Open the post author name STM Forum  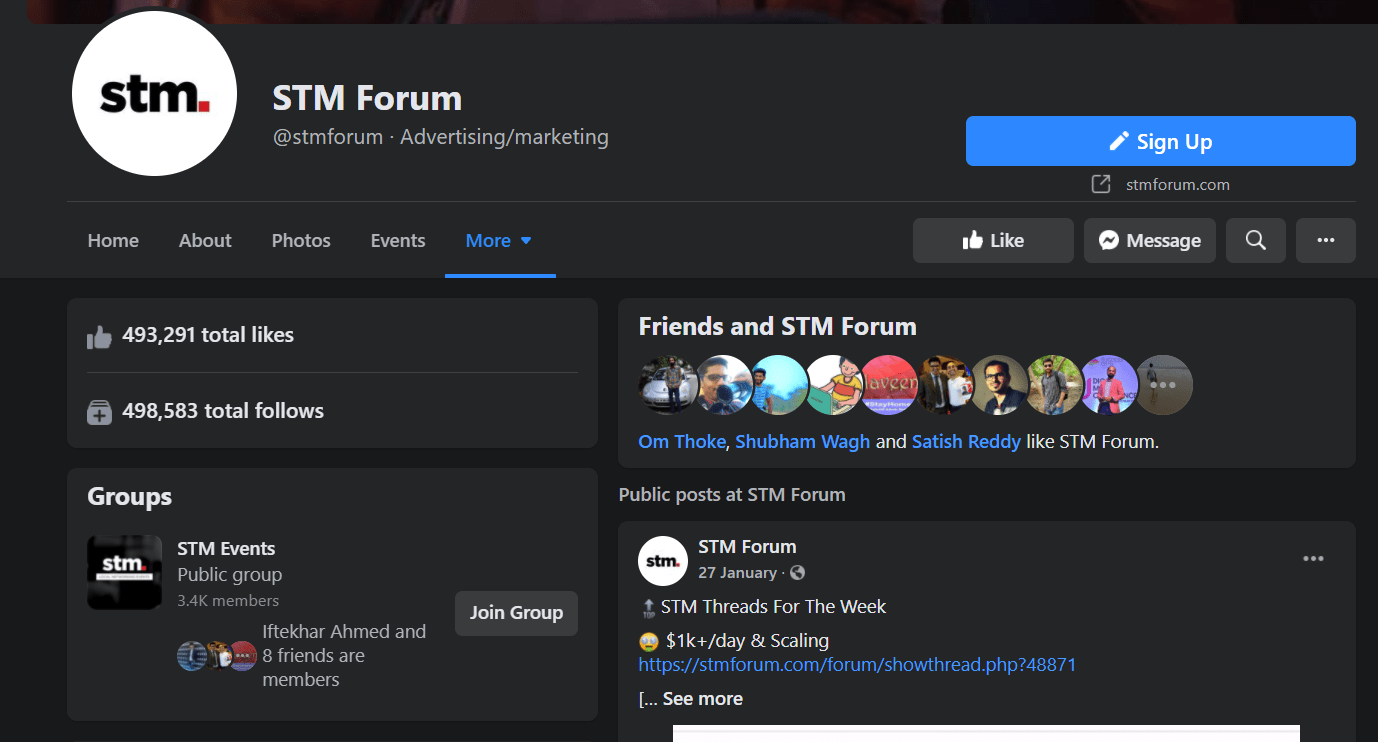[x=747, y=547]
